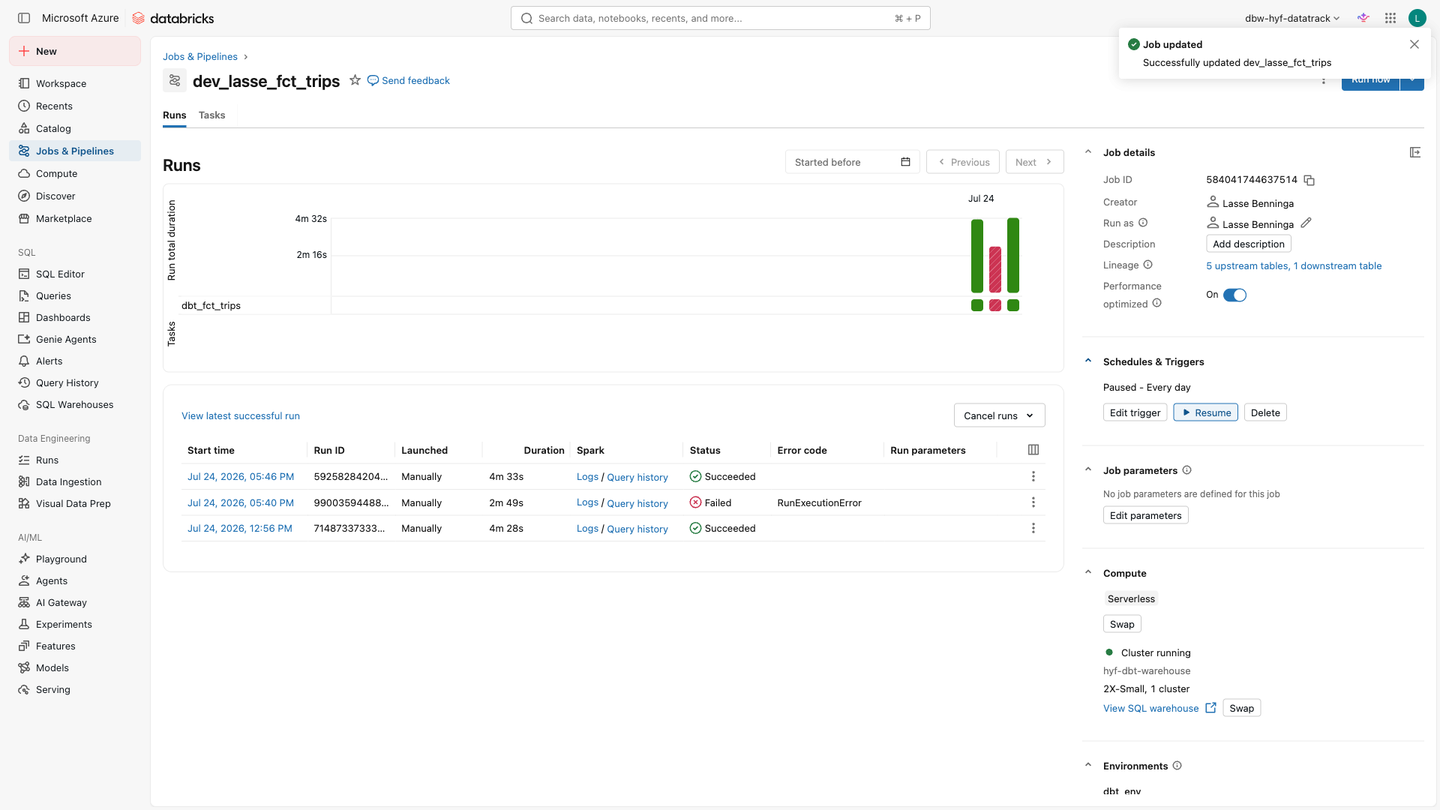Delete the schedule trigger
This screenshot has width=1440, height=810.
1265,413
